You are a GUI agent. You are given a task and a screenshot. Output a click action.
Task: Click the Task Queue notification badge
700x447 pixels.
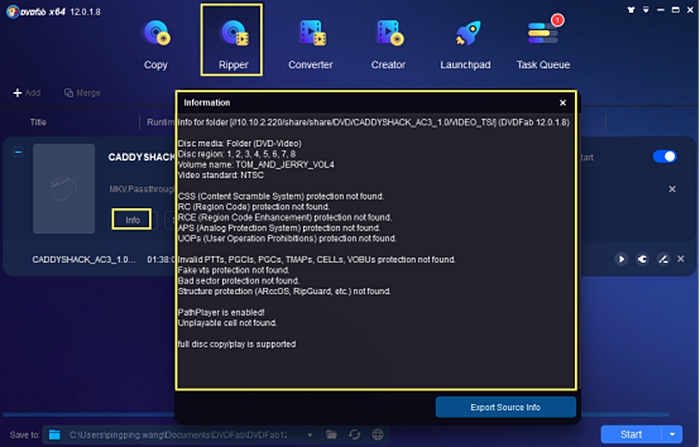tap(557, 20)
